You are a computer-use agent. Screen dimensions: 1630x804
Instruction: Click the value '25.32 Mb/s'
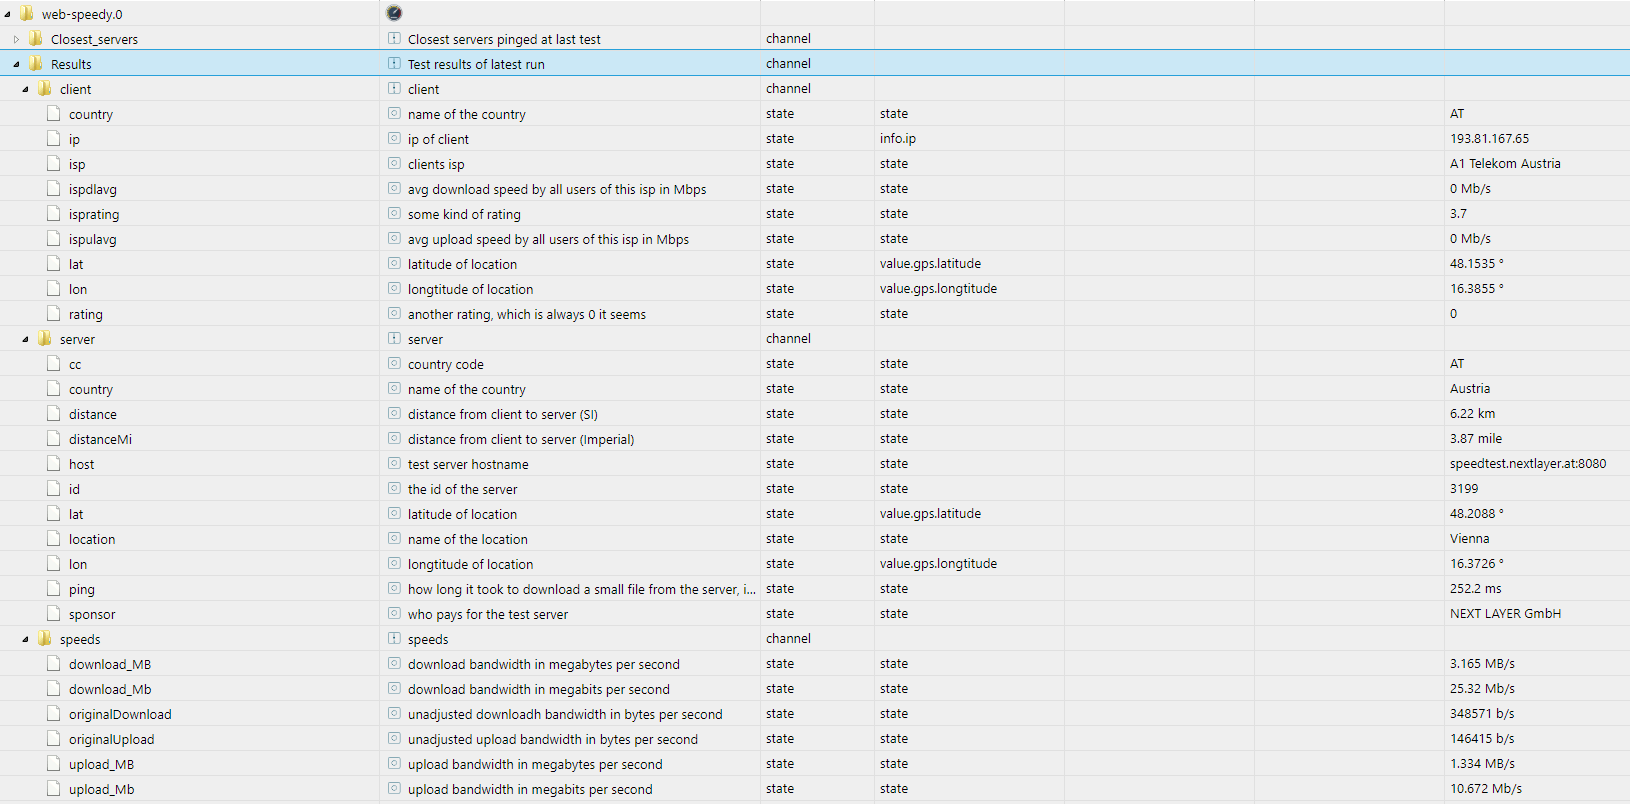1482,689
